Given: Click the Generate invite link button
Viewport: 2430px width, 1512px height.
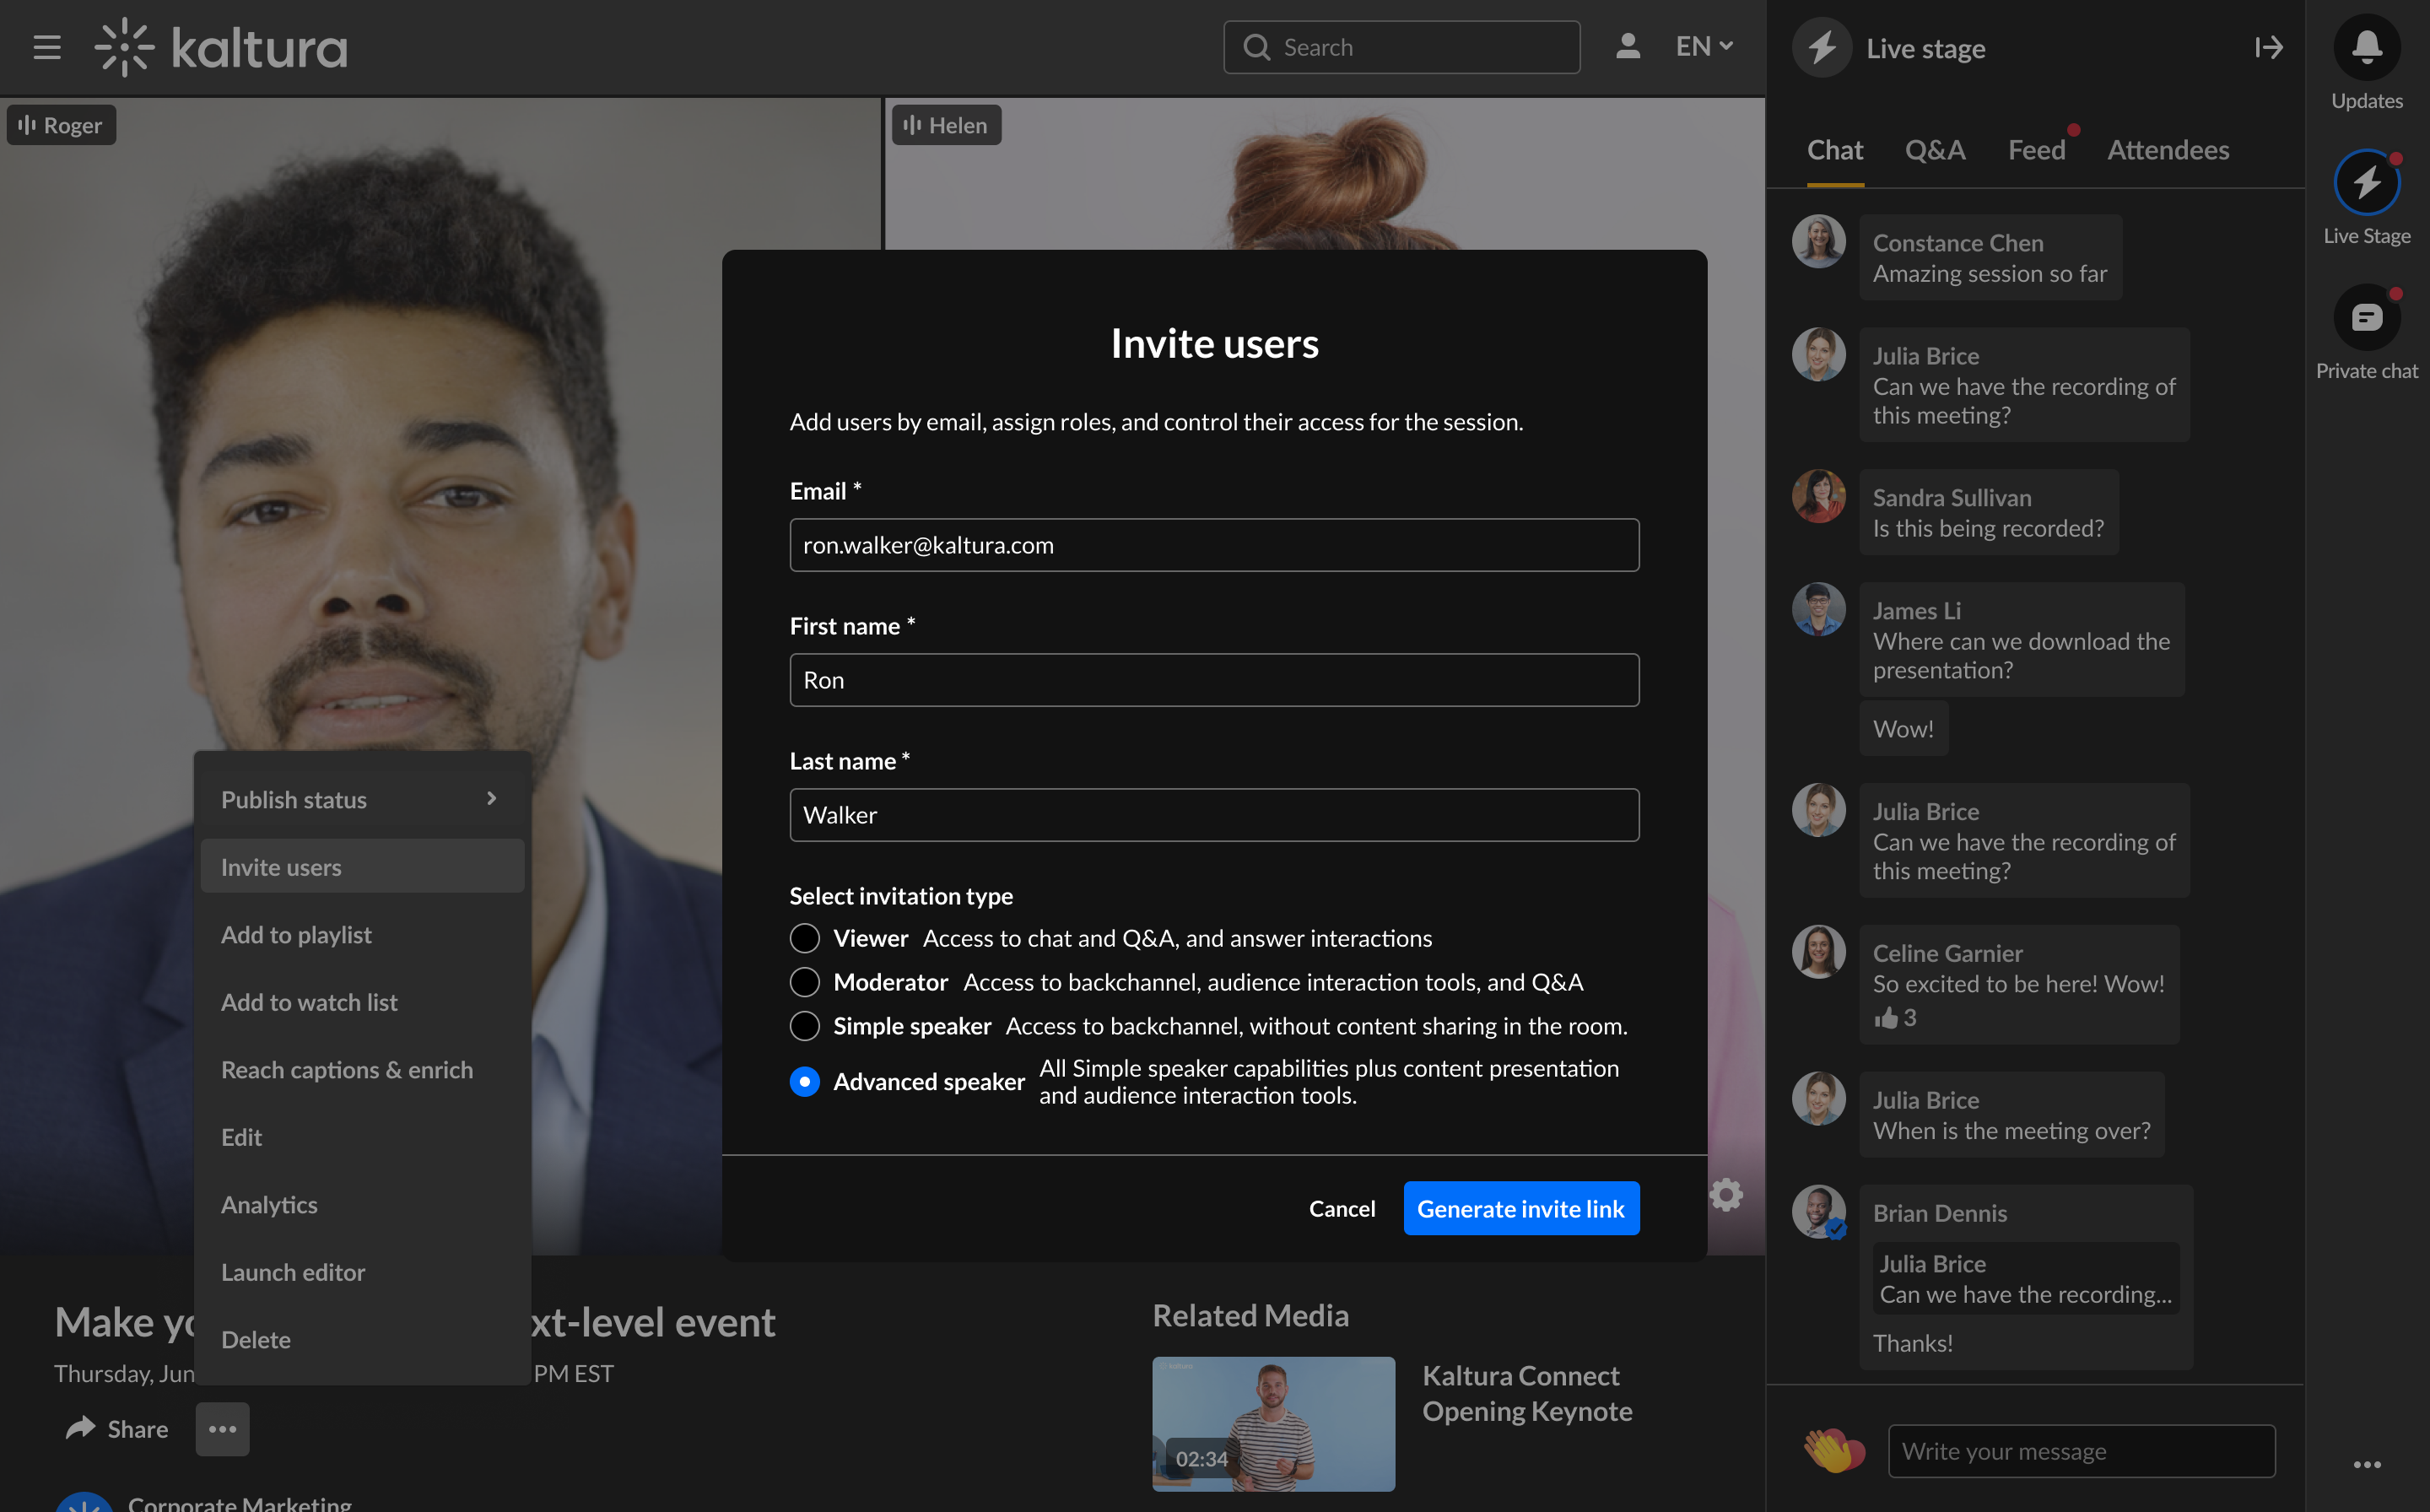Looking at the screenshot, I should (1520, 1208).
